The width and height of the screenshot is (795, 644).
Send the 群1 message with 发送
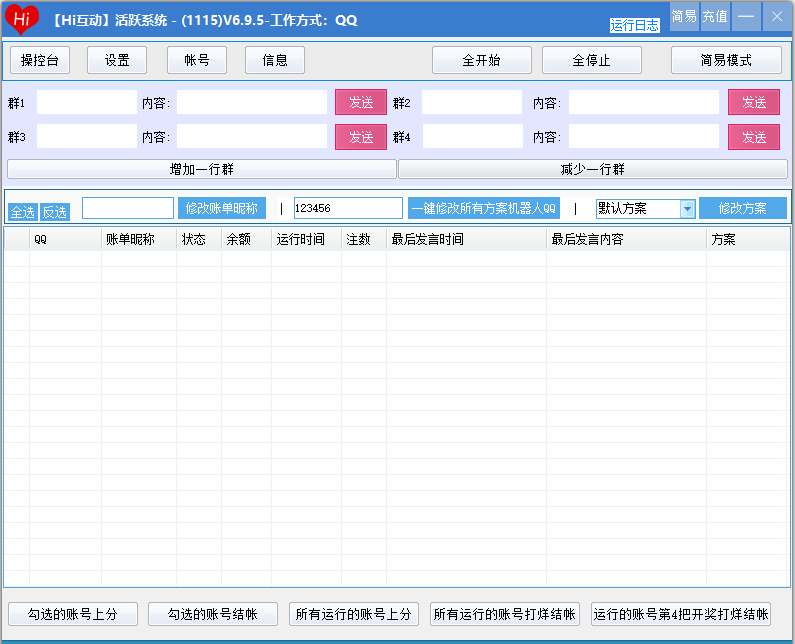click(x=361, y=102)
